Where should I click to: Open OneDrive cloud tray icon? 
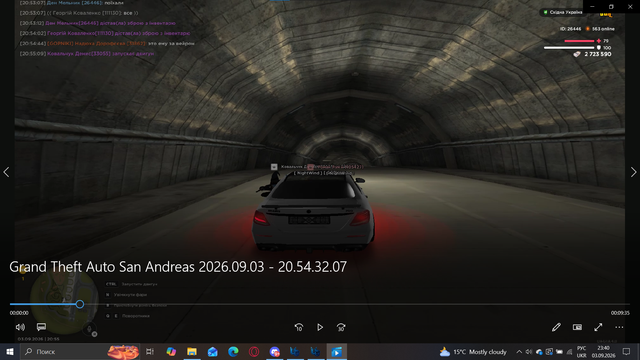(539, 351)
